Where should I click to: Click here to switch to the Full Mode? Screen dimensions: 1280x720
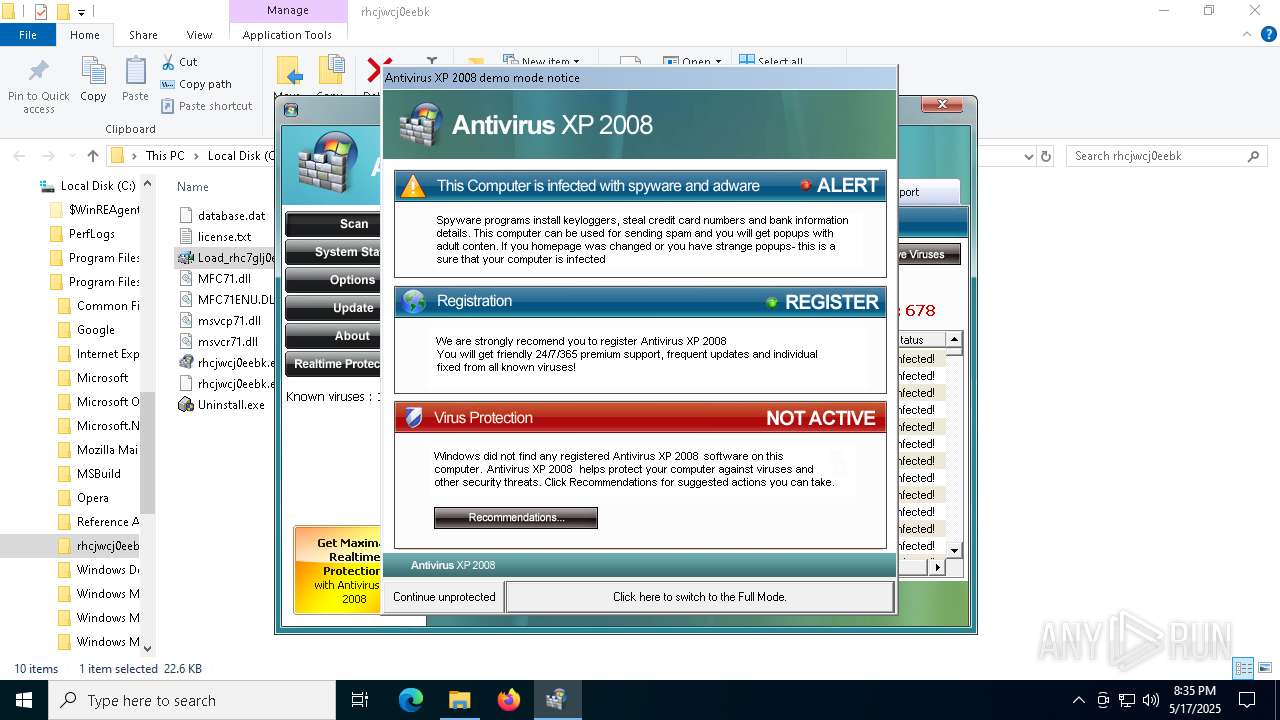point(699,597)
